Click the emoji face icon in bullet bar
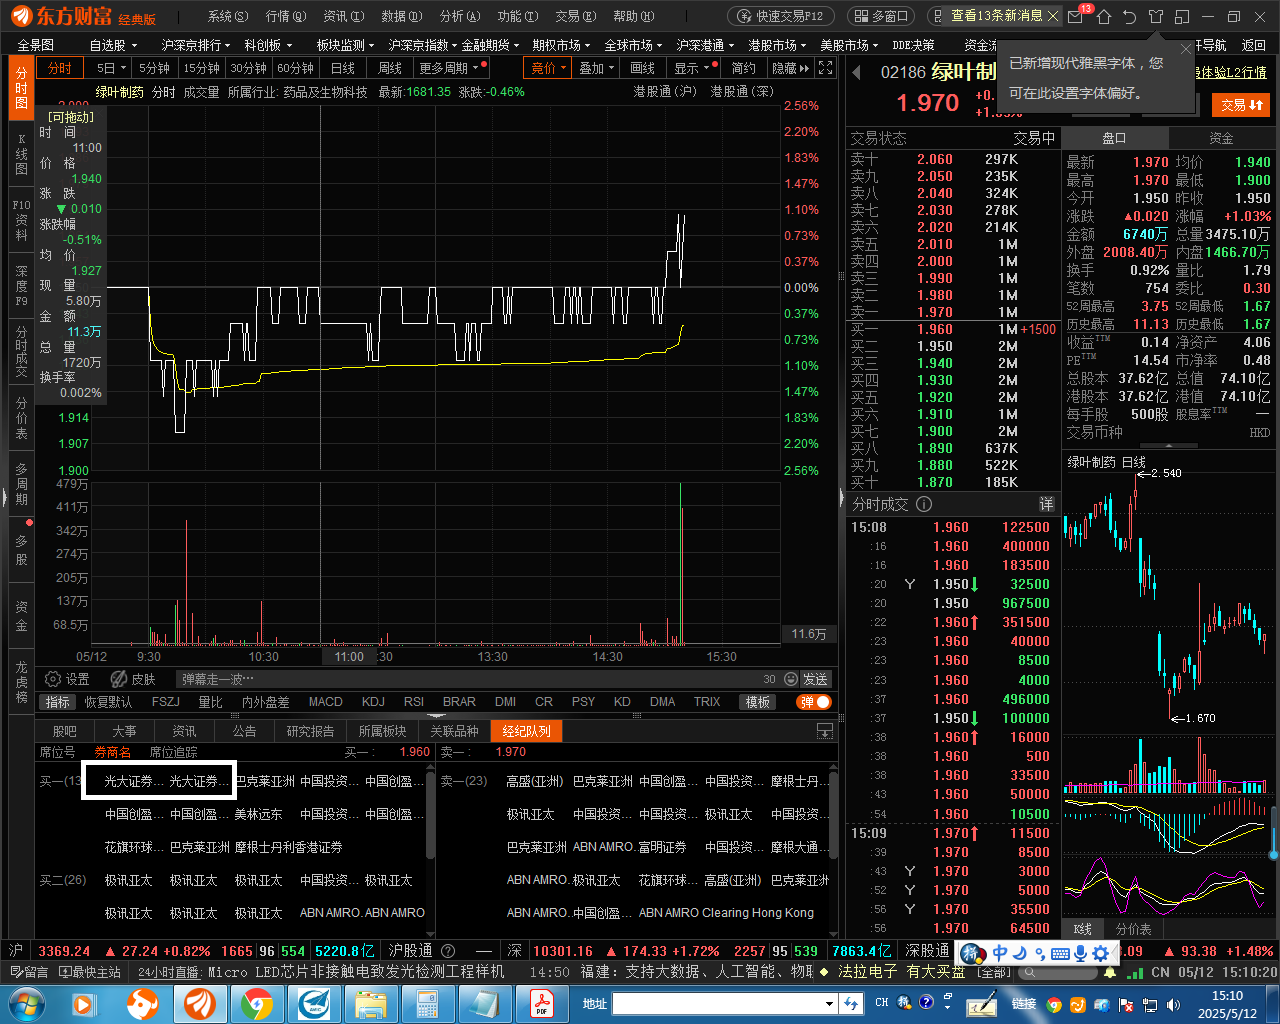The height and width of the screenshot is (1024, 1280). [x=791, y=679]
